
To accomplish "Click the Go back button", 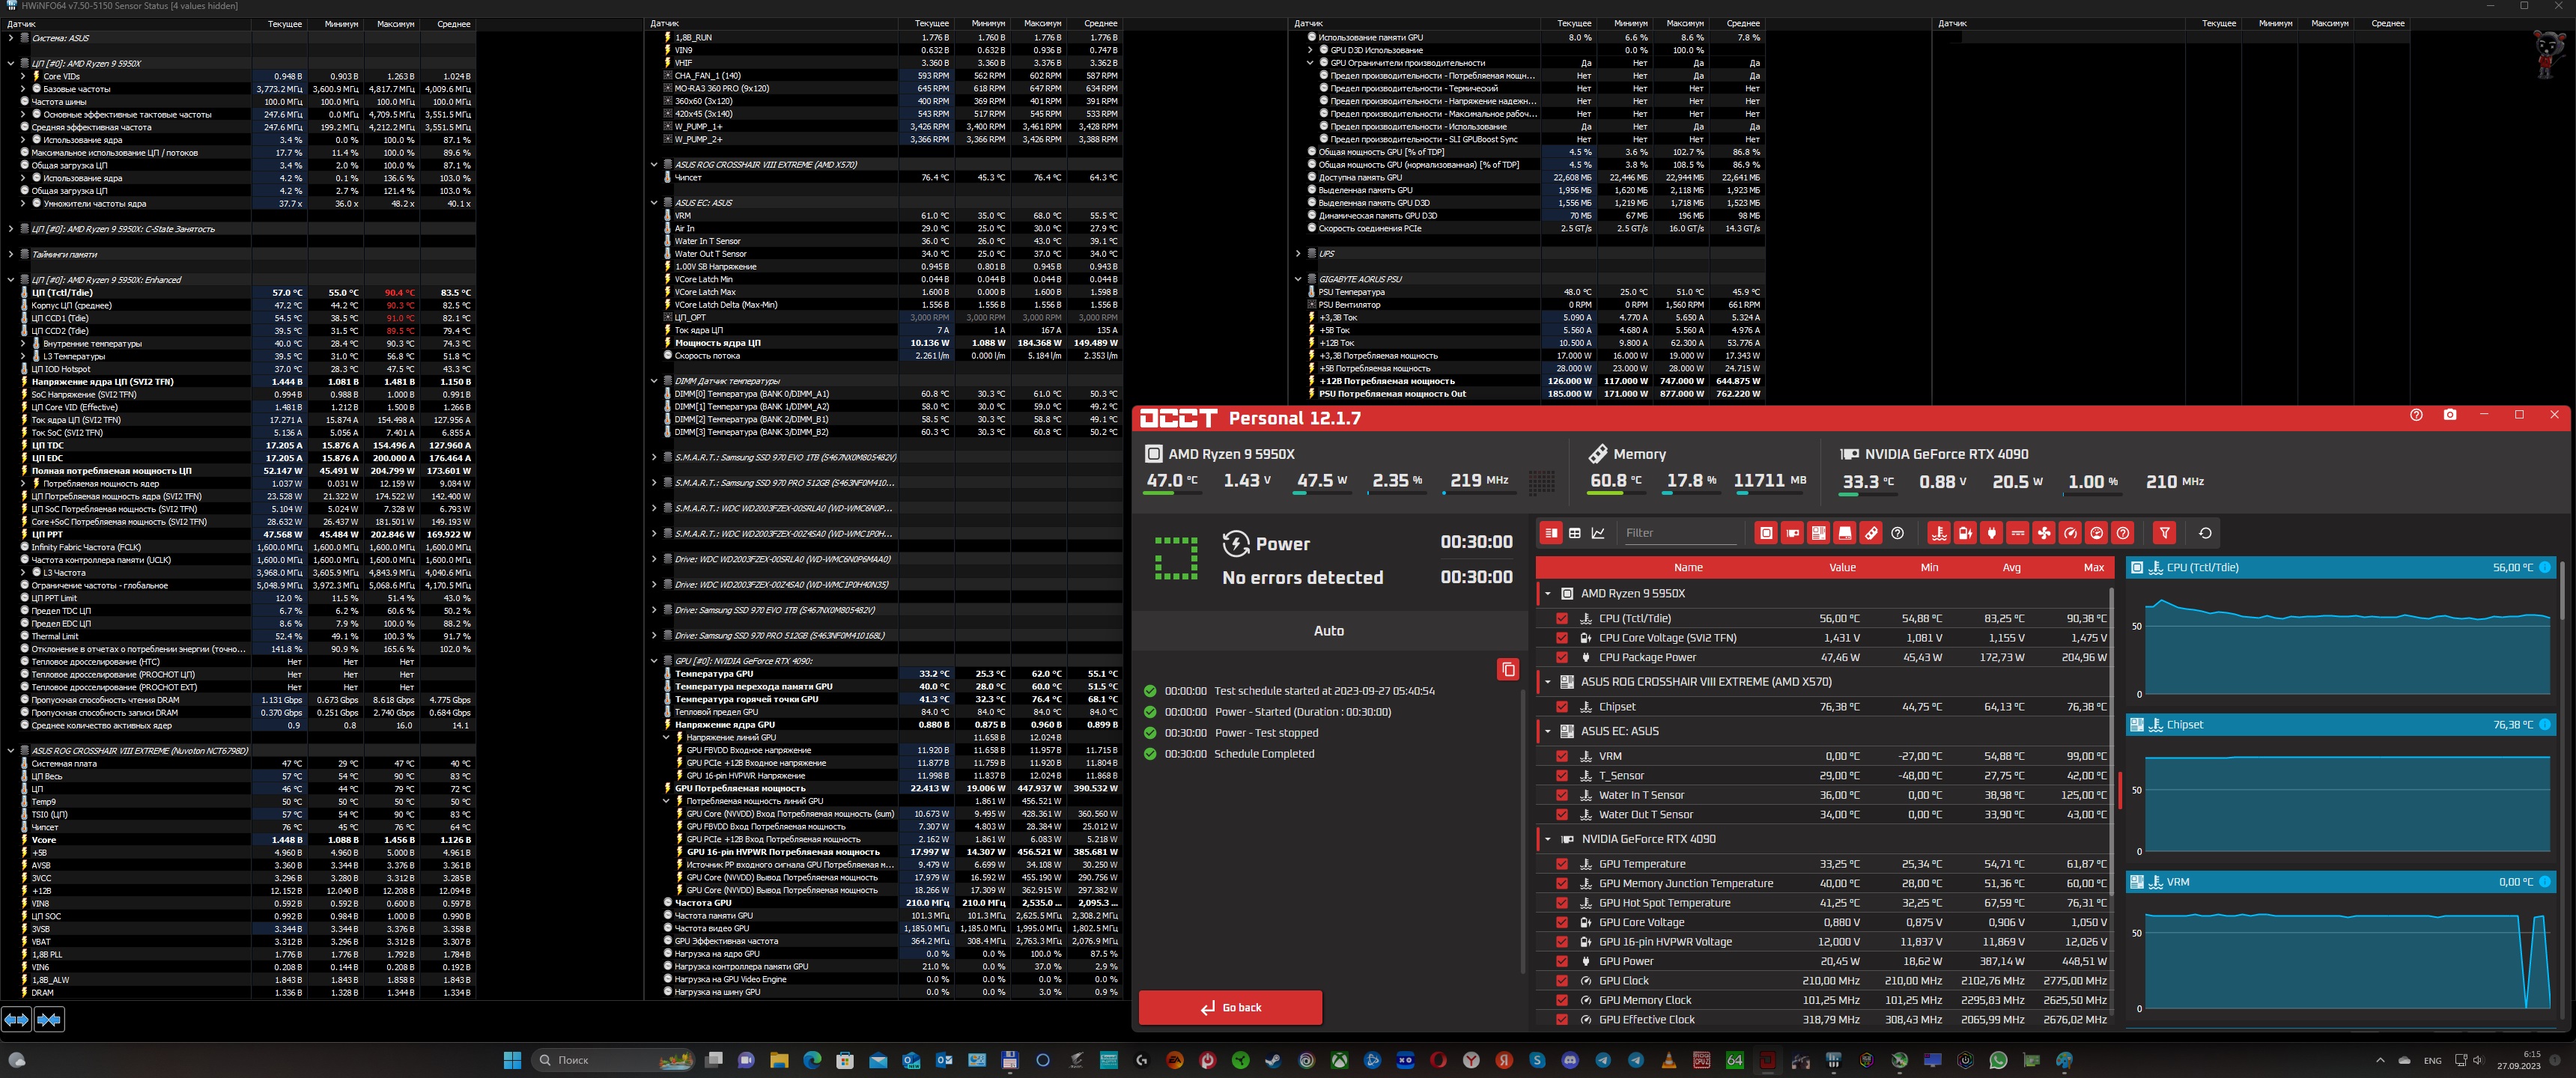I will tap(1230, 1007).
